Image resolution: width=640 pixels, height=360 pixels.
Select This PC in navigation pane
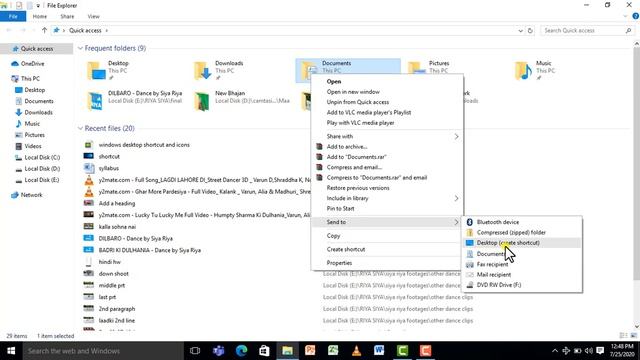click(x=30, y=78)
